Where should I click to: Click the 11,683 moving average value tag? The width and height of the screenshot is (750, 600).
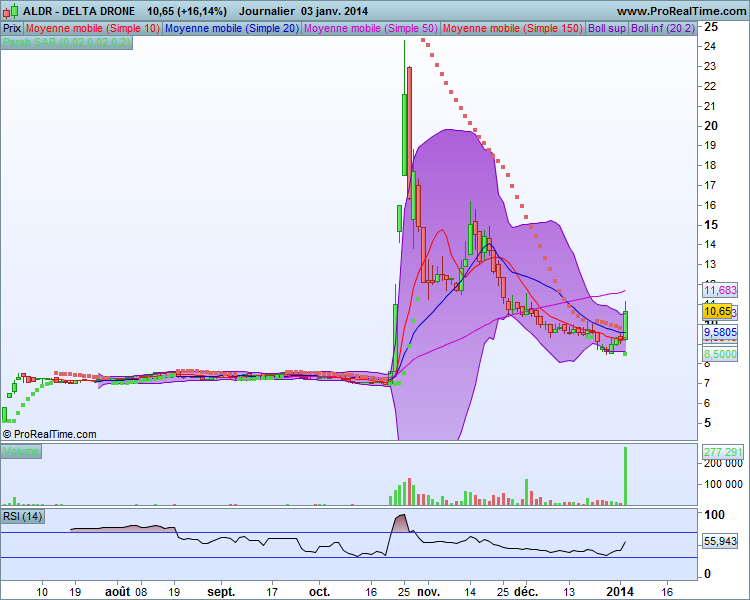(720, 290)
